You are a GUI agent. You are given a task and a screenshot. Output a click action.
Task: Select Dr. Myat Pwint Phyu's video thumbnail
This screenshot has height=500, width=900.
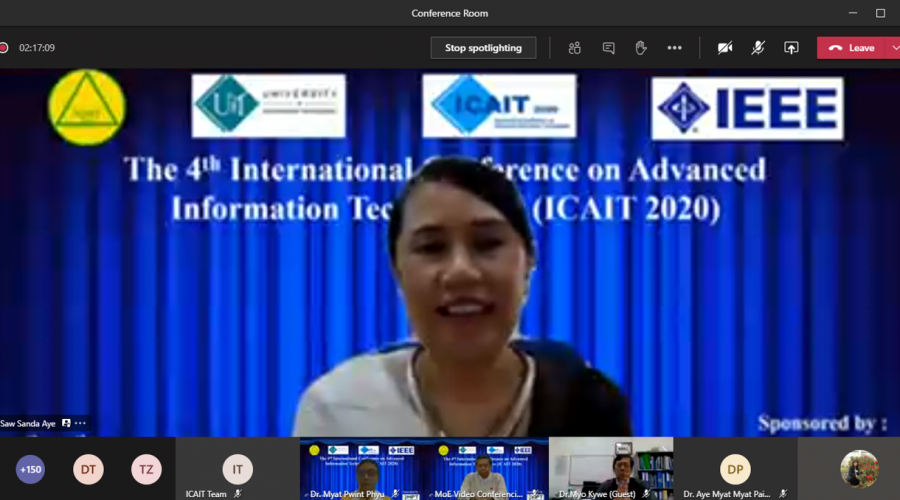click(361, 469)
